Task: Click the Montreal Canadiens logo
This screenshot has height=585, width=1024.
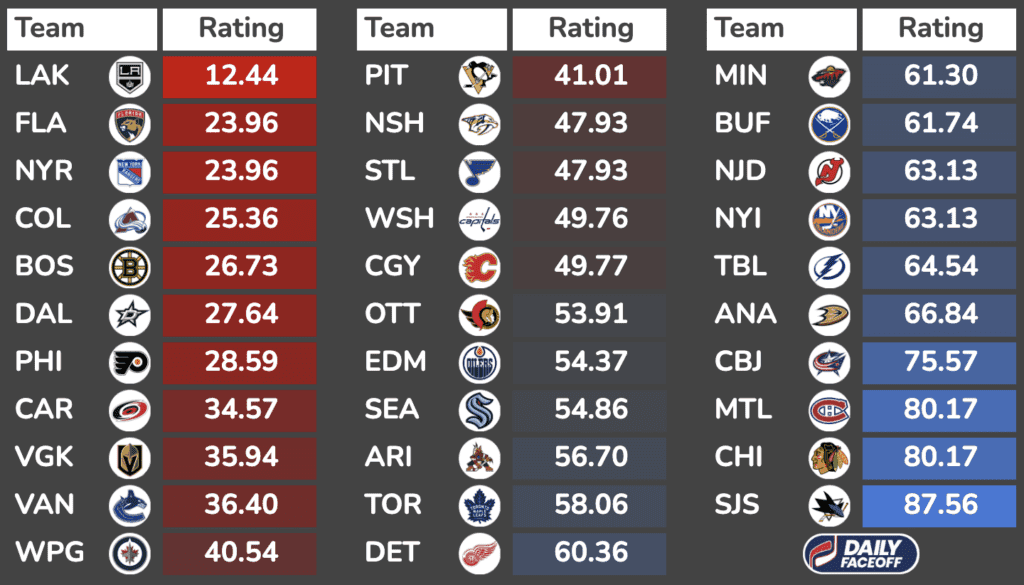Action: pos(829,410)
